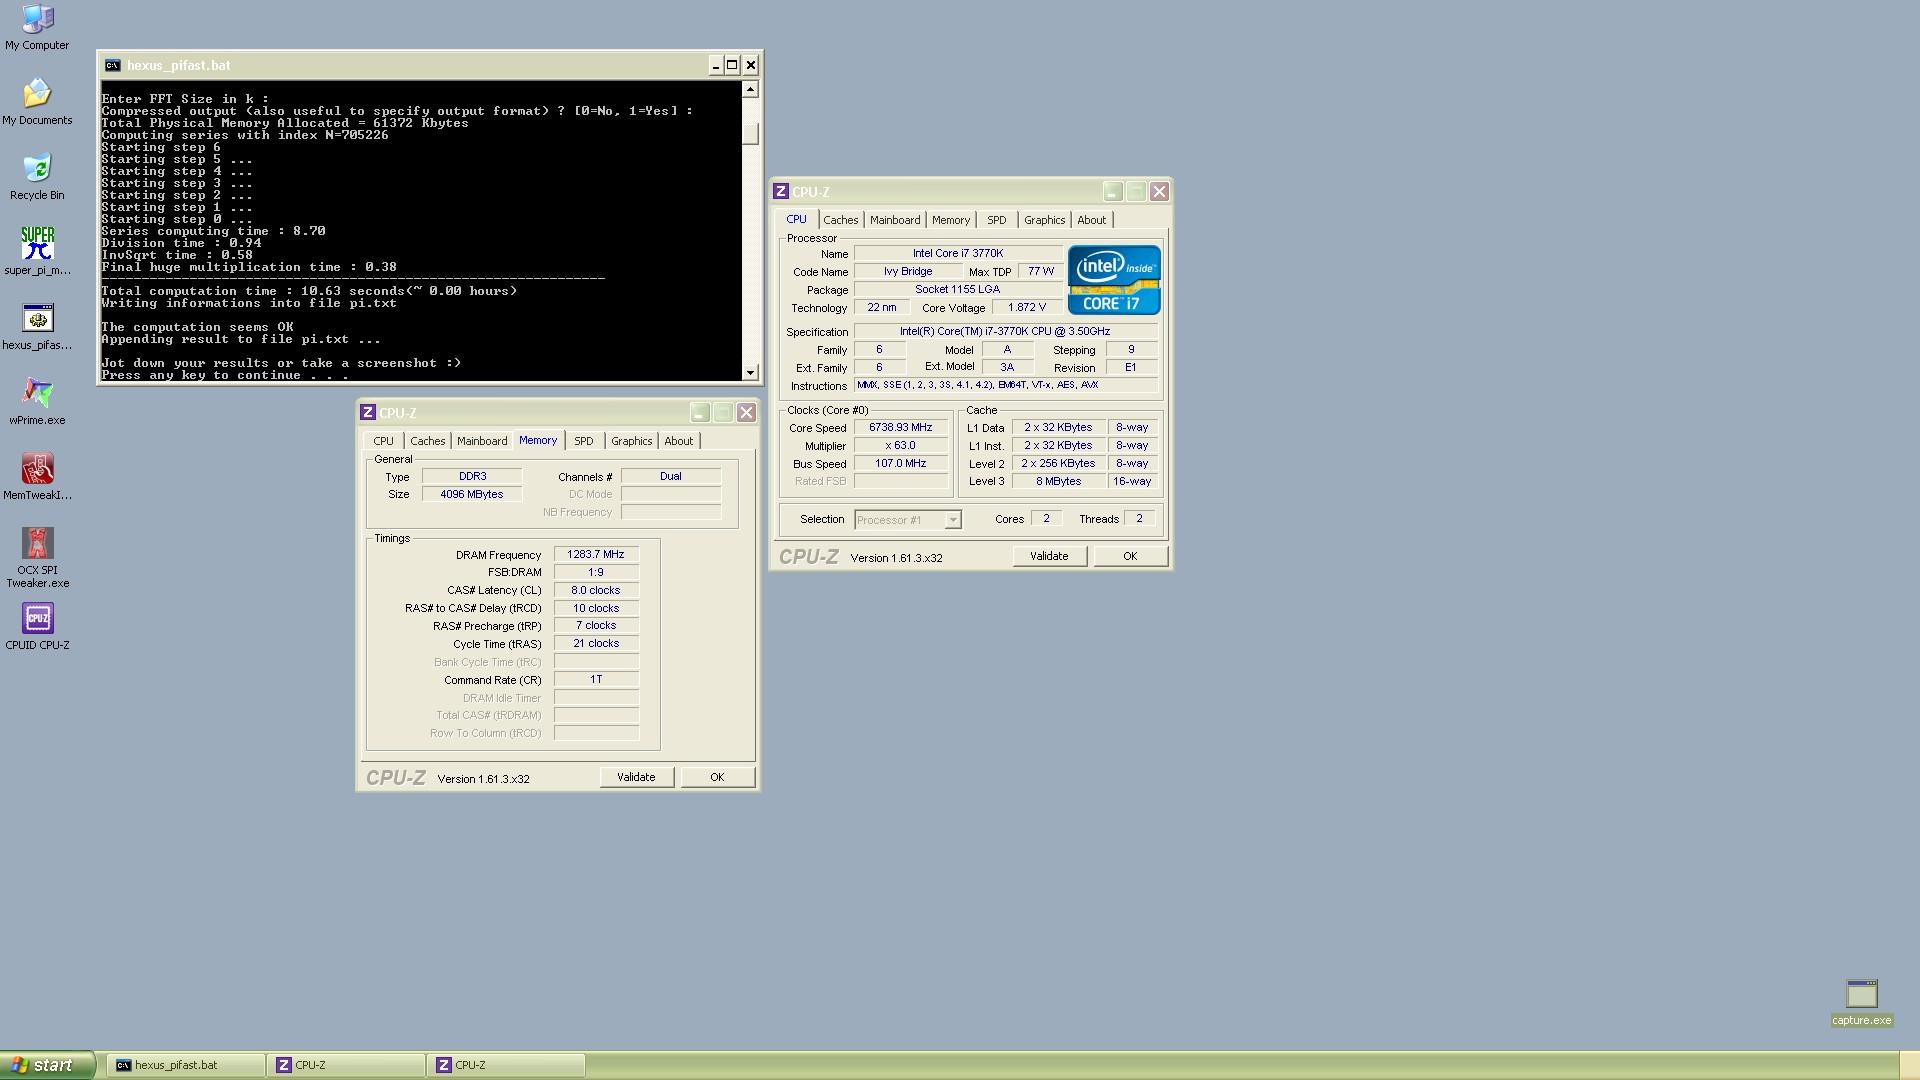1920x1080 pixels.
Task: Click the tRAS 21 clocks value
Action: [x=596, y=643]
